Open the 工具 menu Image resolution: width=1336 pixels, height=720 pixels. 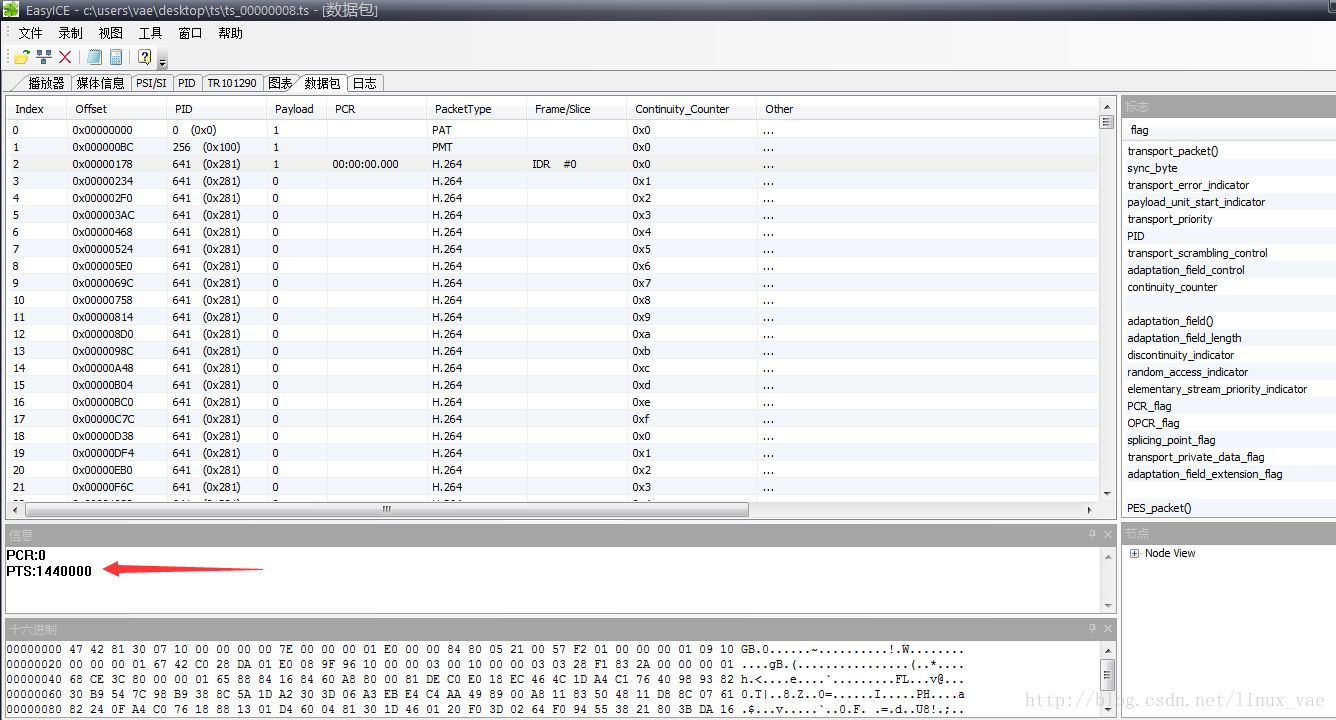coord(150,33)
